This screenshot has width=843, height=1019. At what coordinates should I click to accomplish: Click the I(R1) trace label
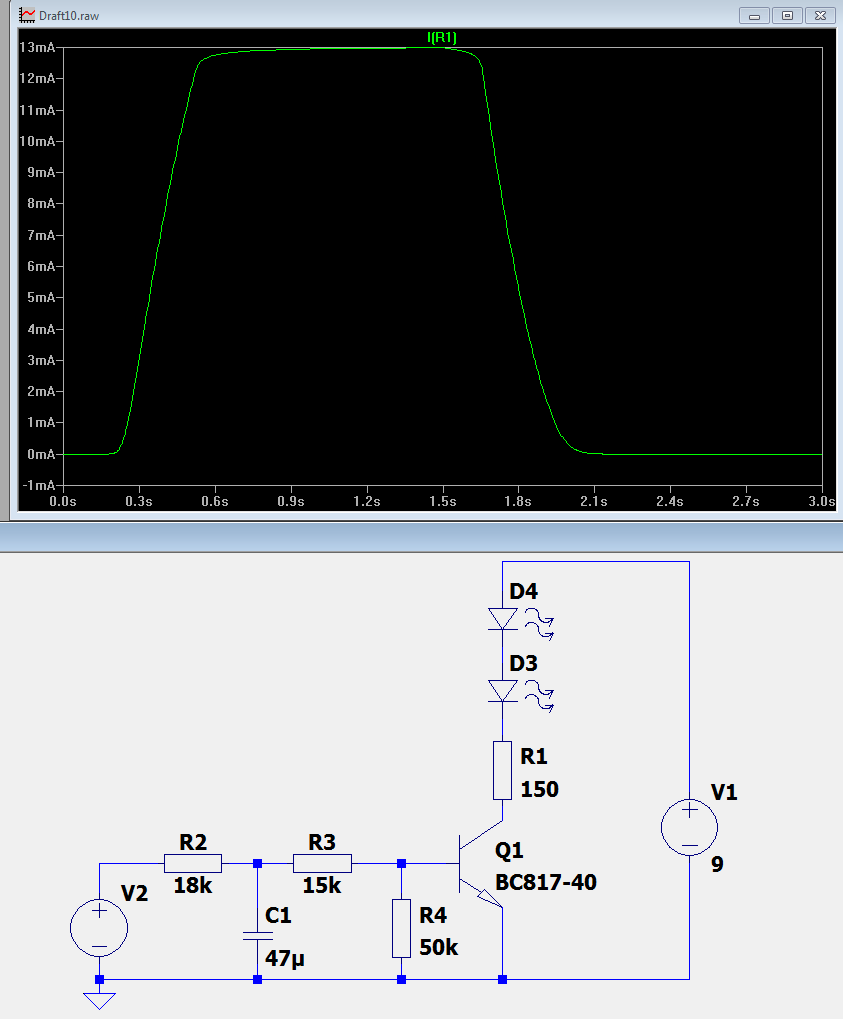click(x=441, y=38)
